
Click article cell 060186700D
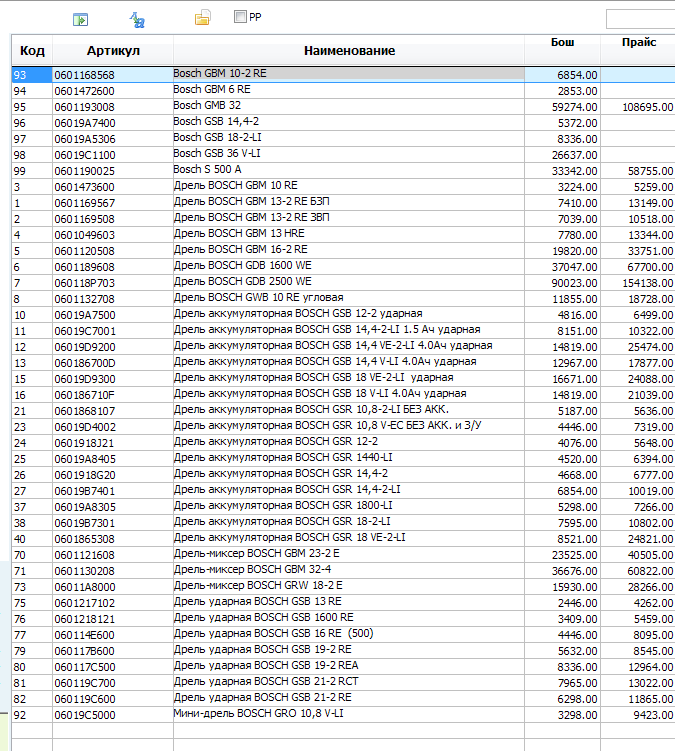113,363
